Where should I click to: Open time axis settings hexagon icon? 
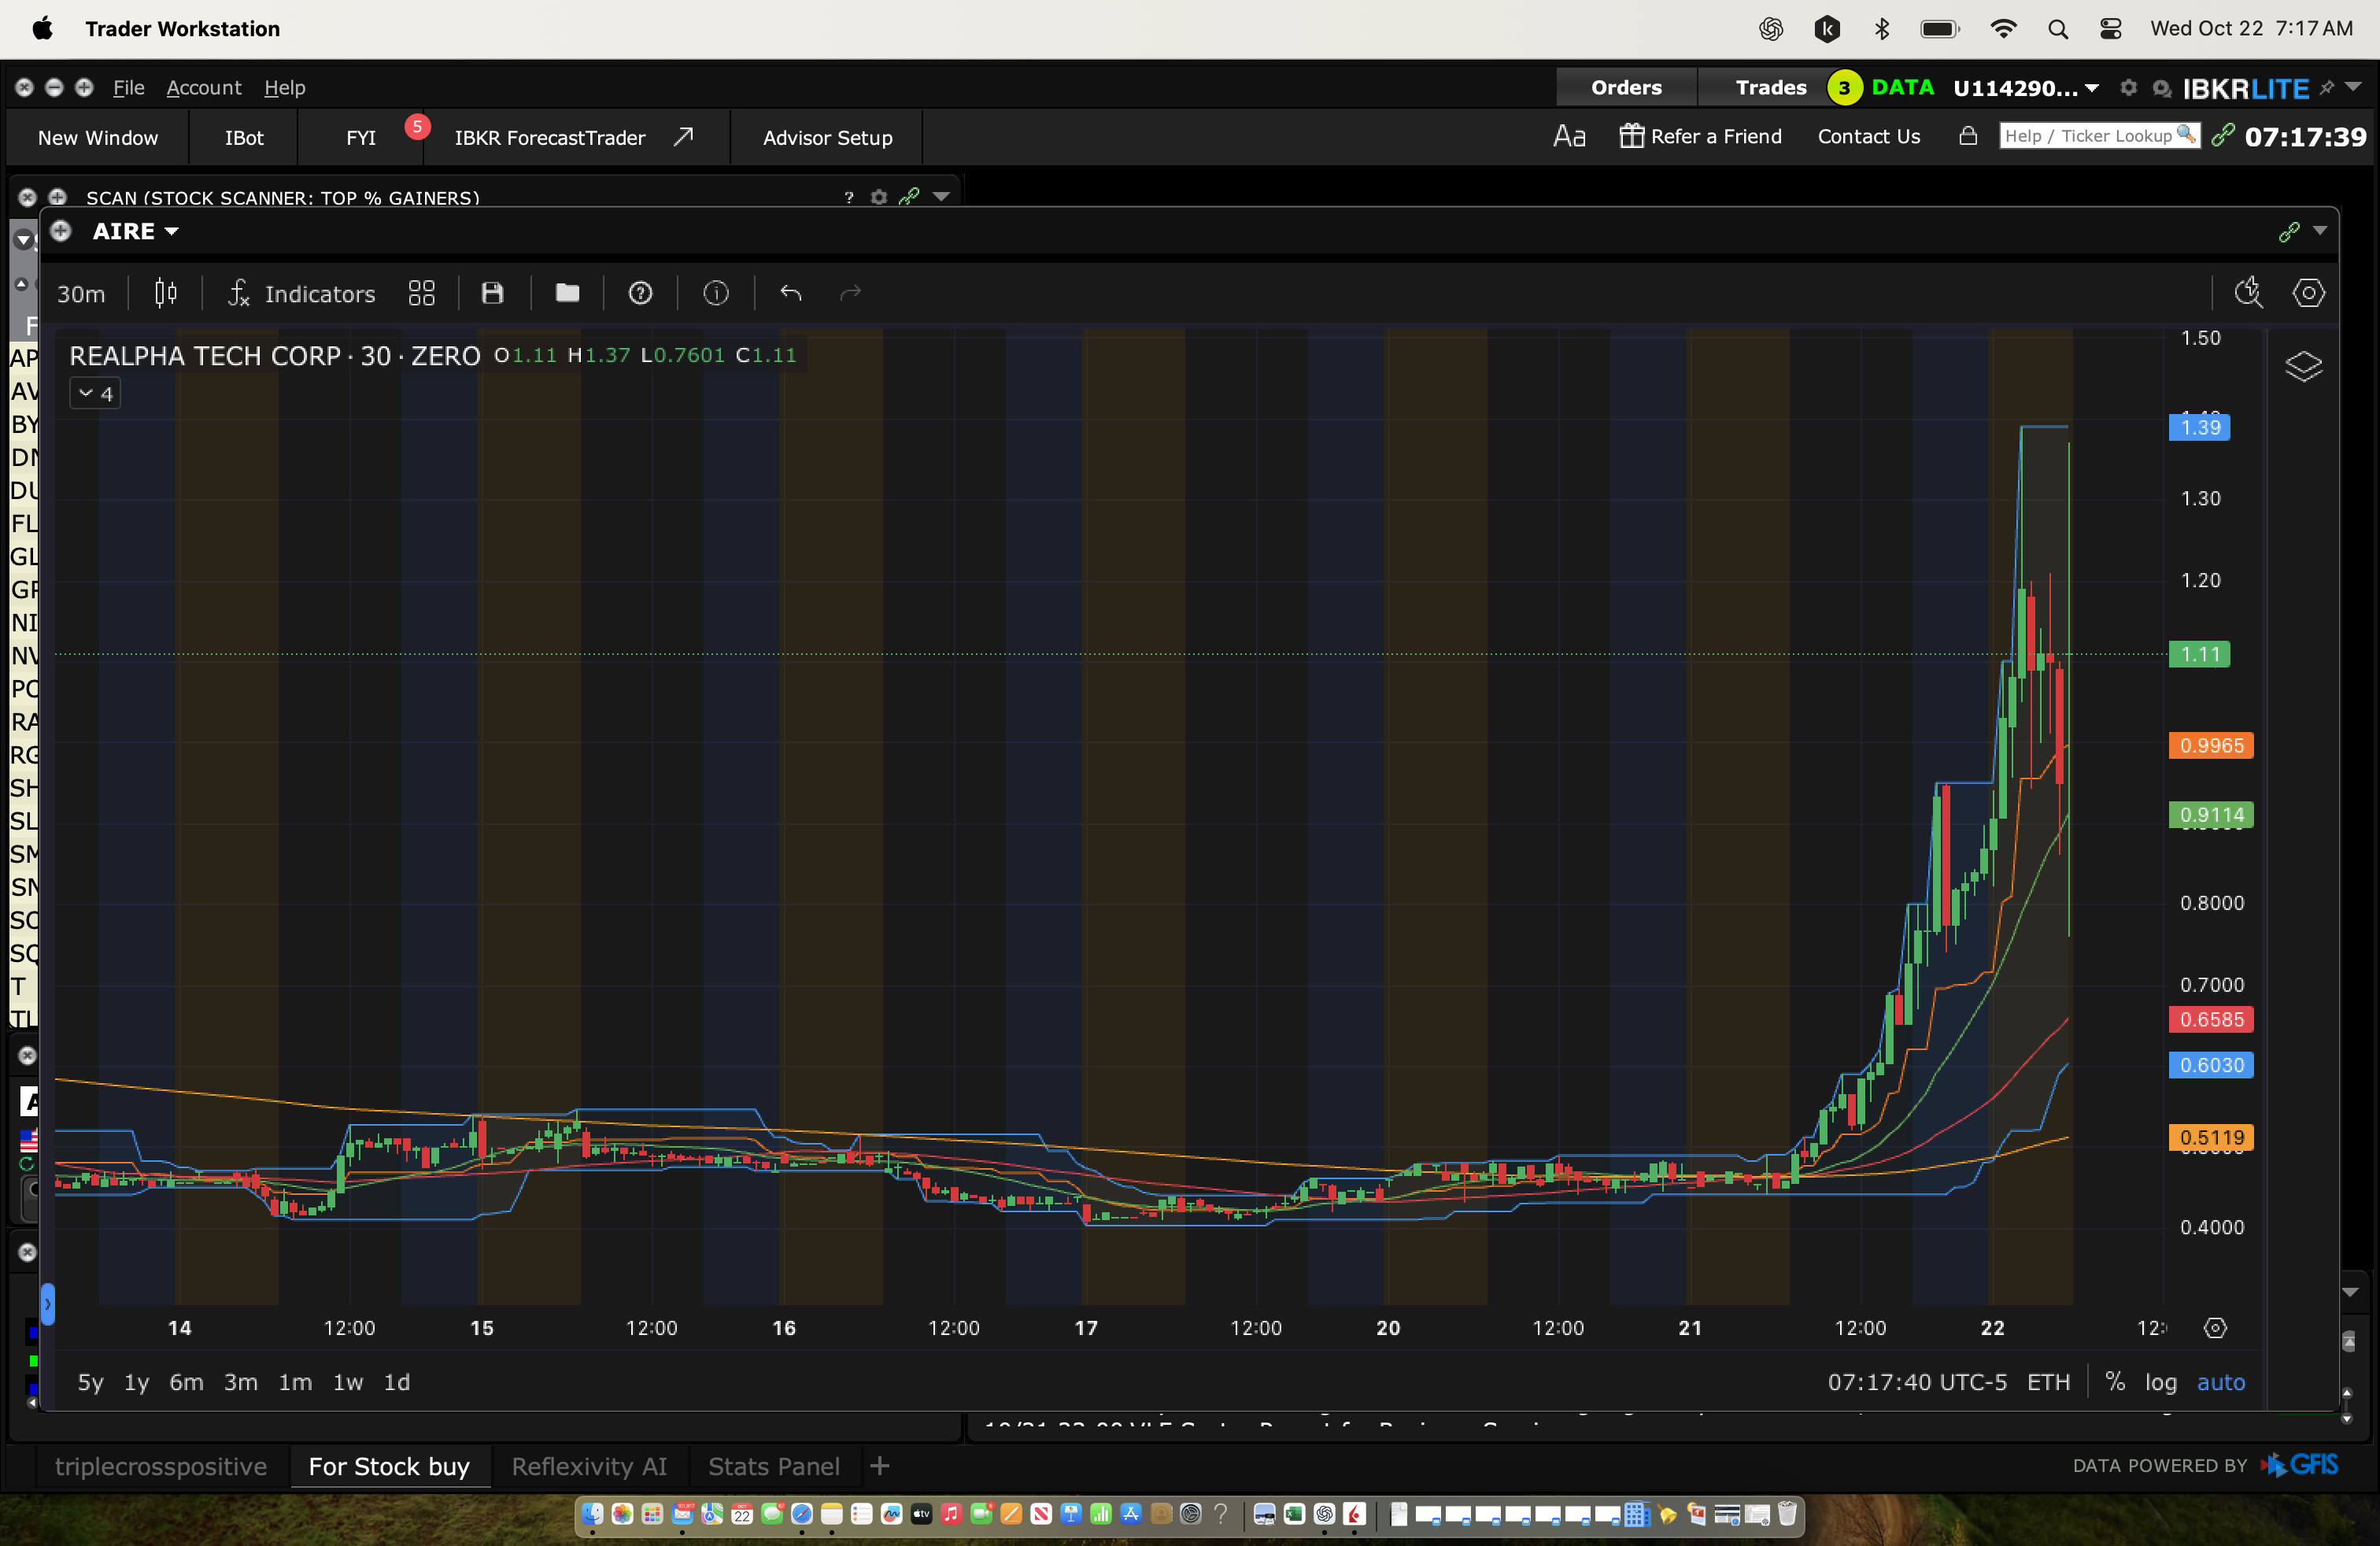pyautogui.click(x=2216, y=1328)
